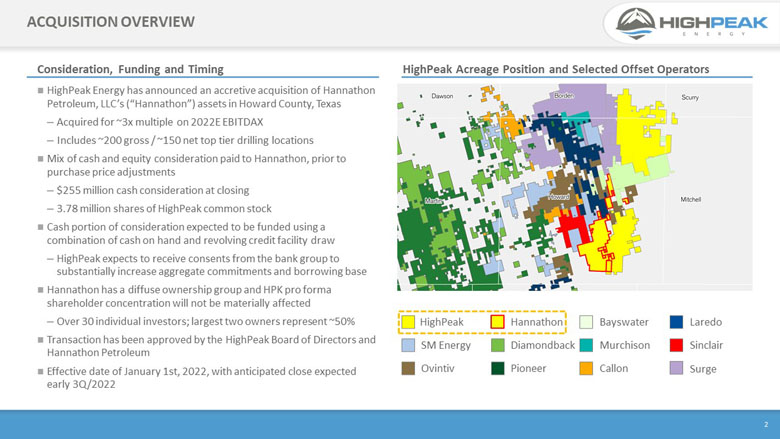The width and height of the screenshot is (780, 439).
Task: Select the Surge purple legend swatch
Action: tap(676, 368)
